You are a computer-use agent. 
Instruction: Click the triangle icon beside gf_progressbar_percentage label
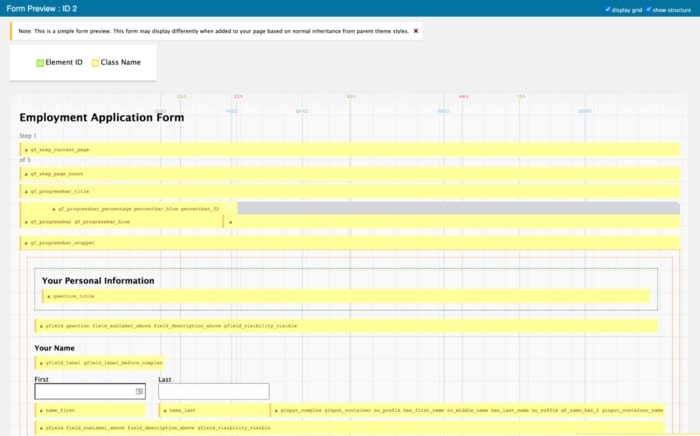54,209
